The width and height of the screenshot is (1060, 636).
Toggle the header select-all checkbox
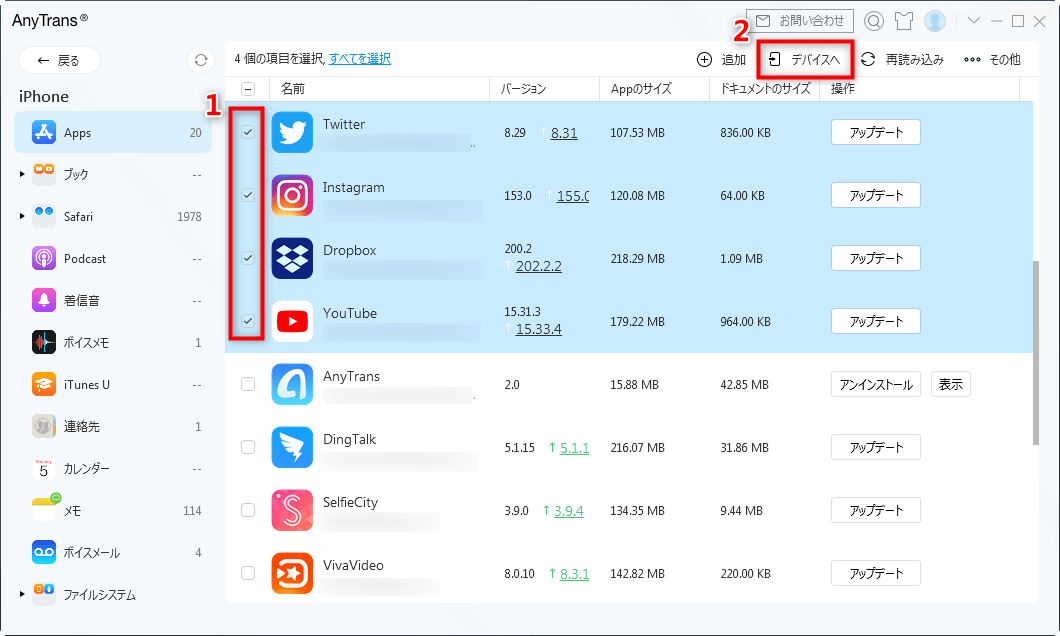click(x=248, y=89)
